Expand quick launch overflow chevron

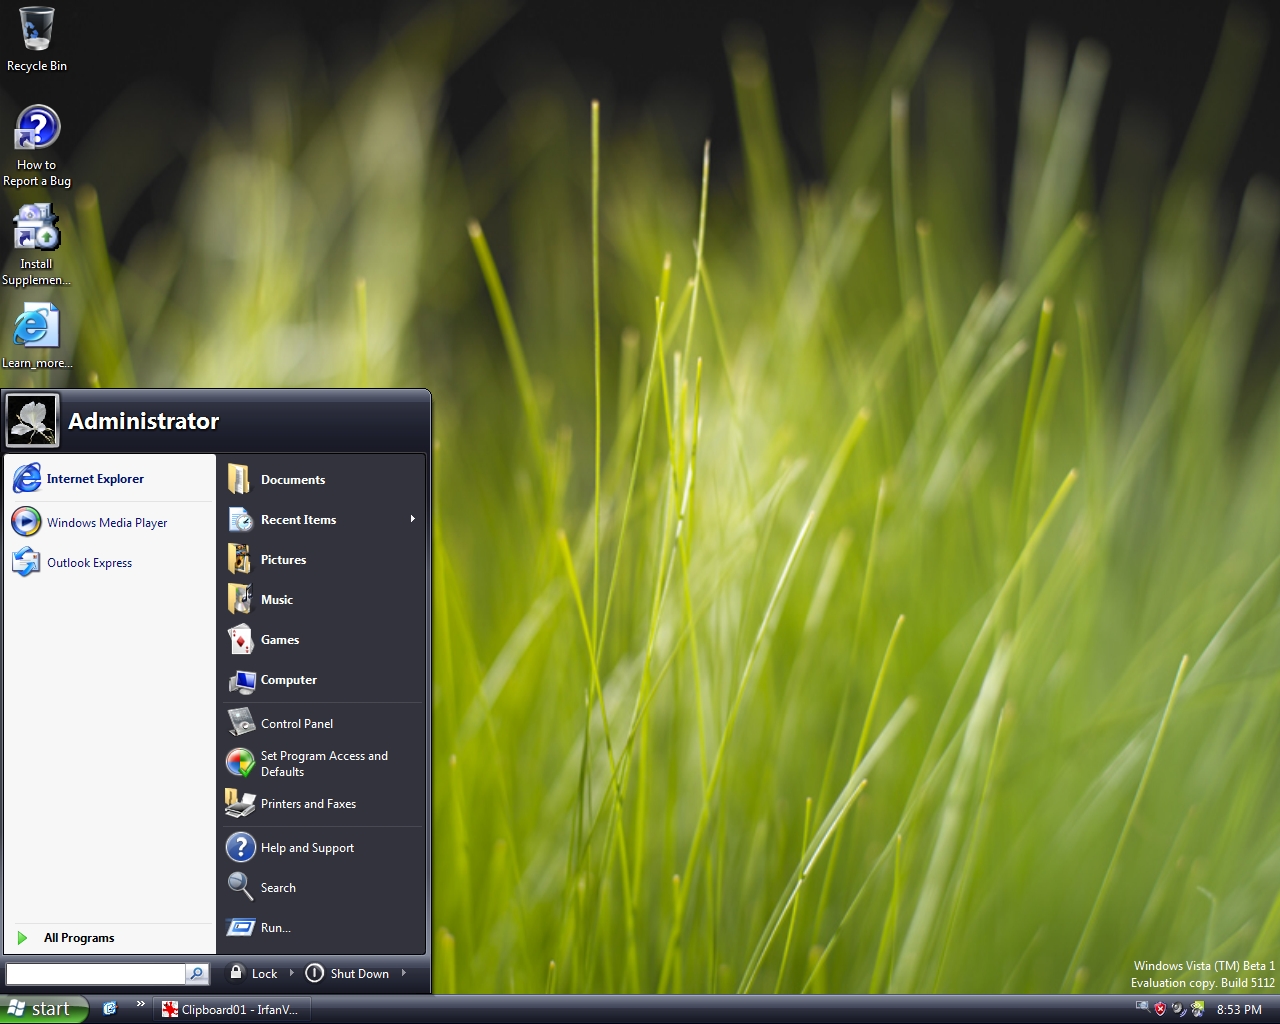[141, 1004]
